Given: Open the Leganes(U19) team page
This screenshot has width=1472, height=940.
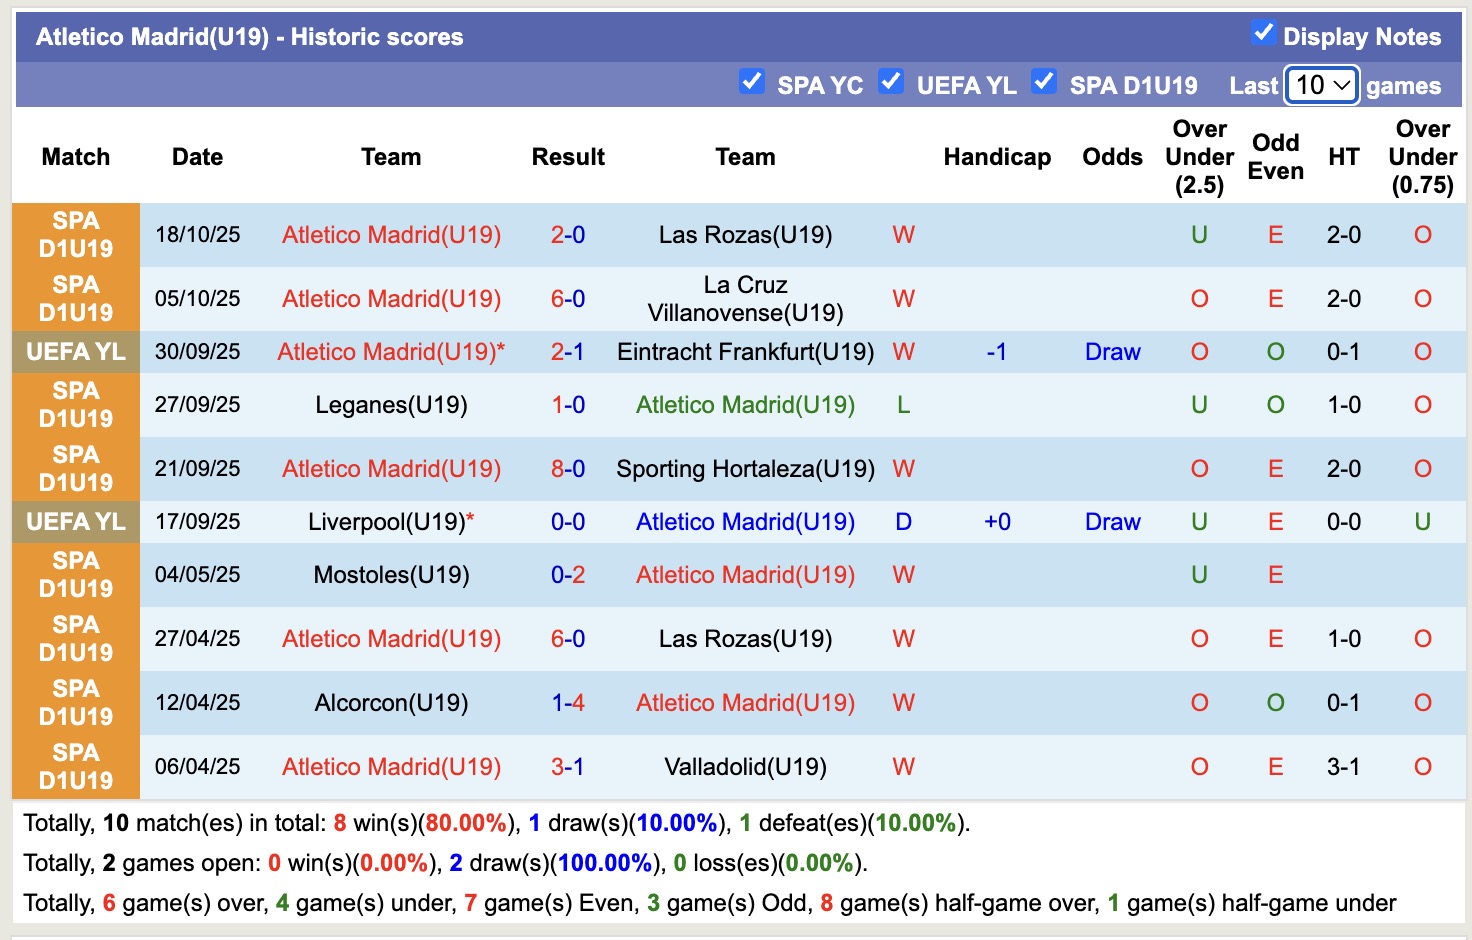Looking at the screenshot, I should [391, 405].
